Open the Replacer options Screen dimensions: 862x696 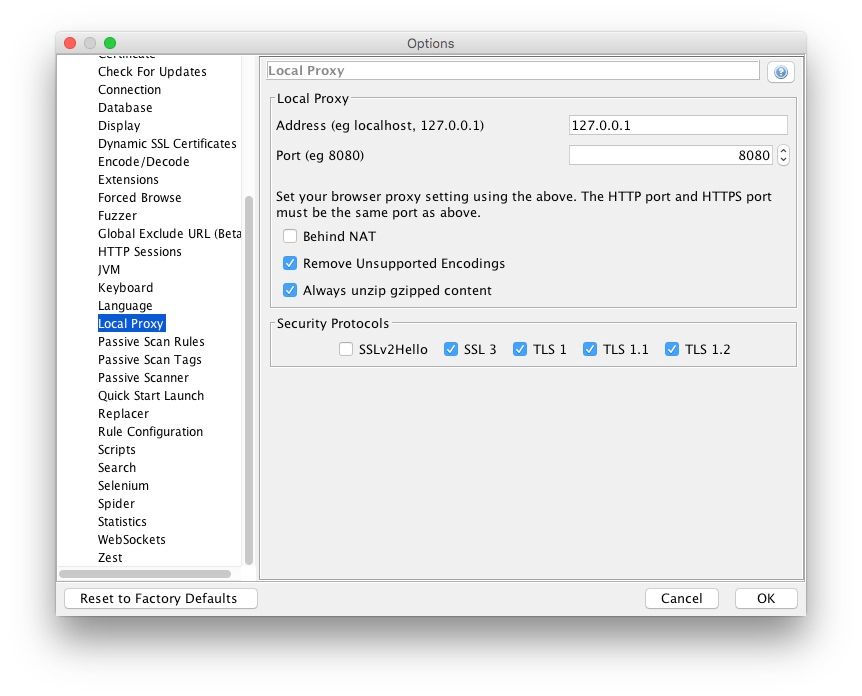point(123,414)
